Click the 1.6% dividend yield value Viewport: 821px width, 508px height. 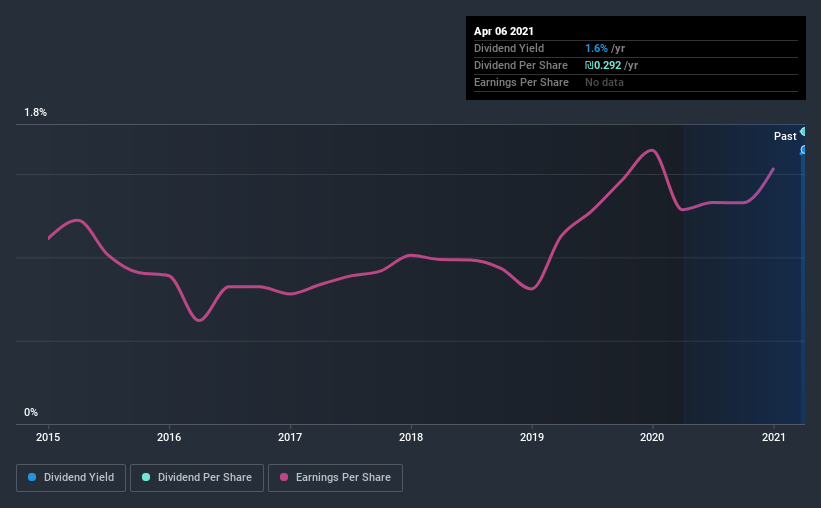coord(596,48)
